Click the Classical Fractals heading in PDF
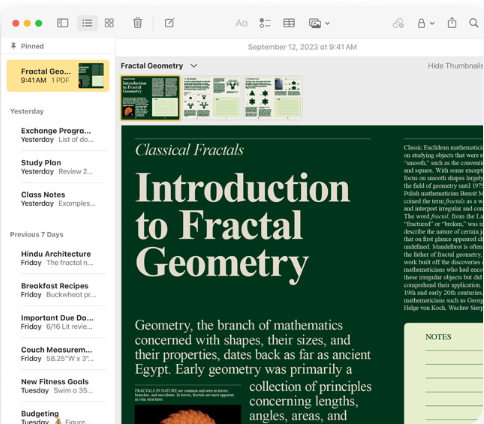 (189, 150)
